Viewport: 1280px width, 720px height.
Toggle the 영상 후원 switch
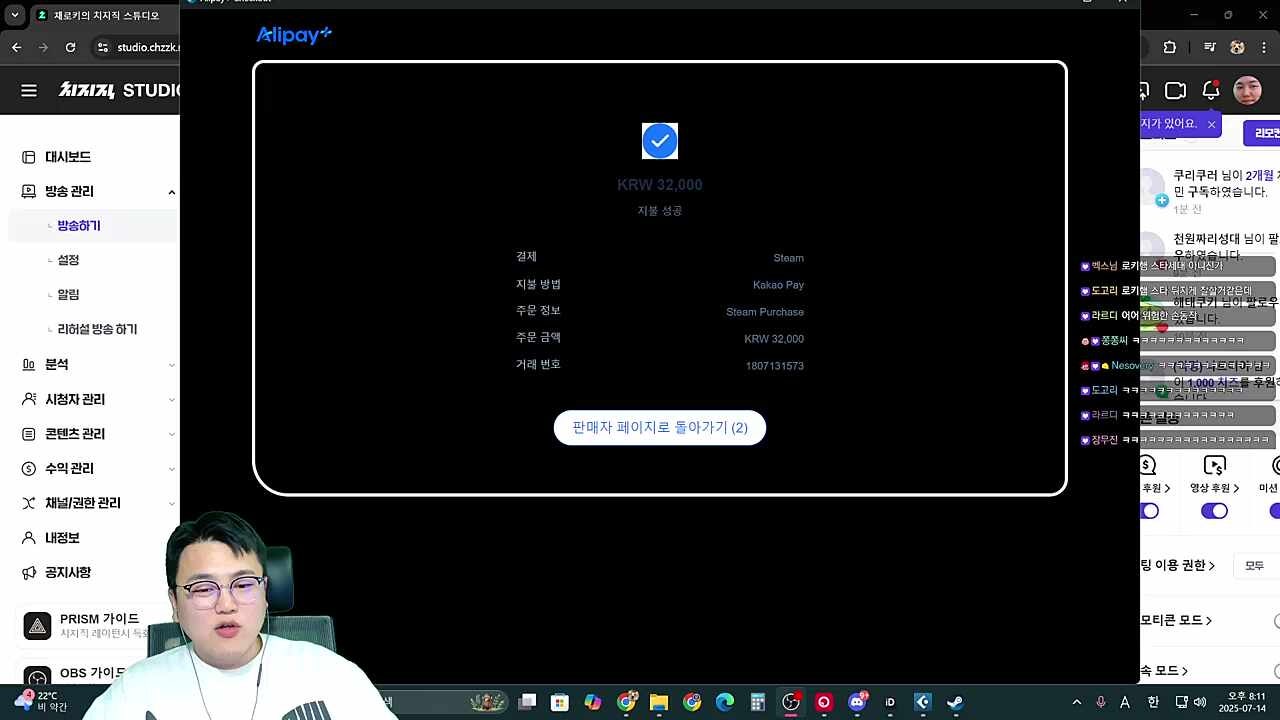tap(1214, 511)
